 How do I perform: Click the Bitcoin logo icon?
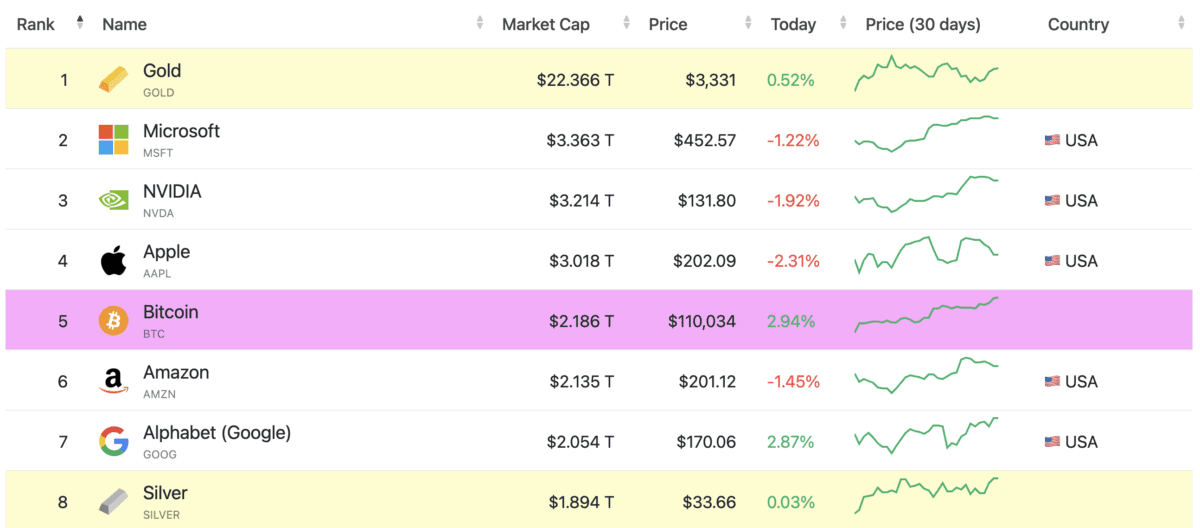pos(113,321)
